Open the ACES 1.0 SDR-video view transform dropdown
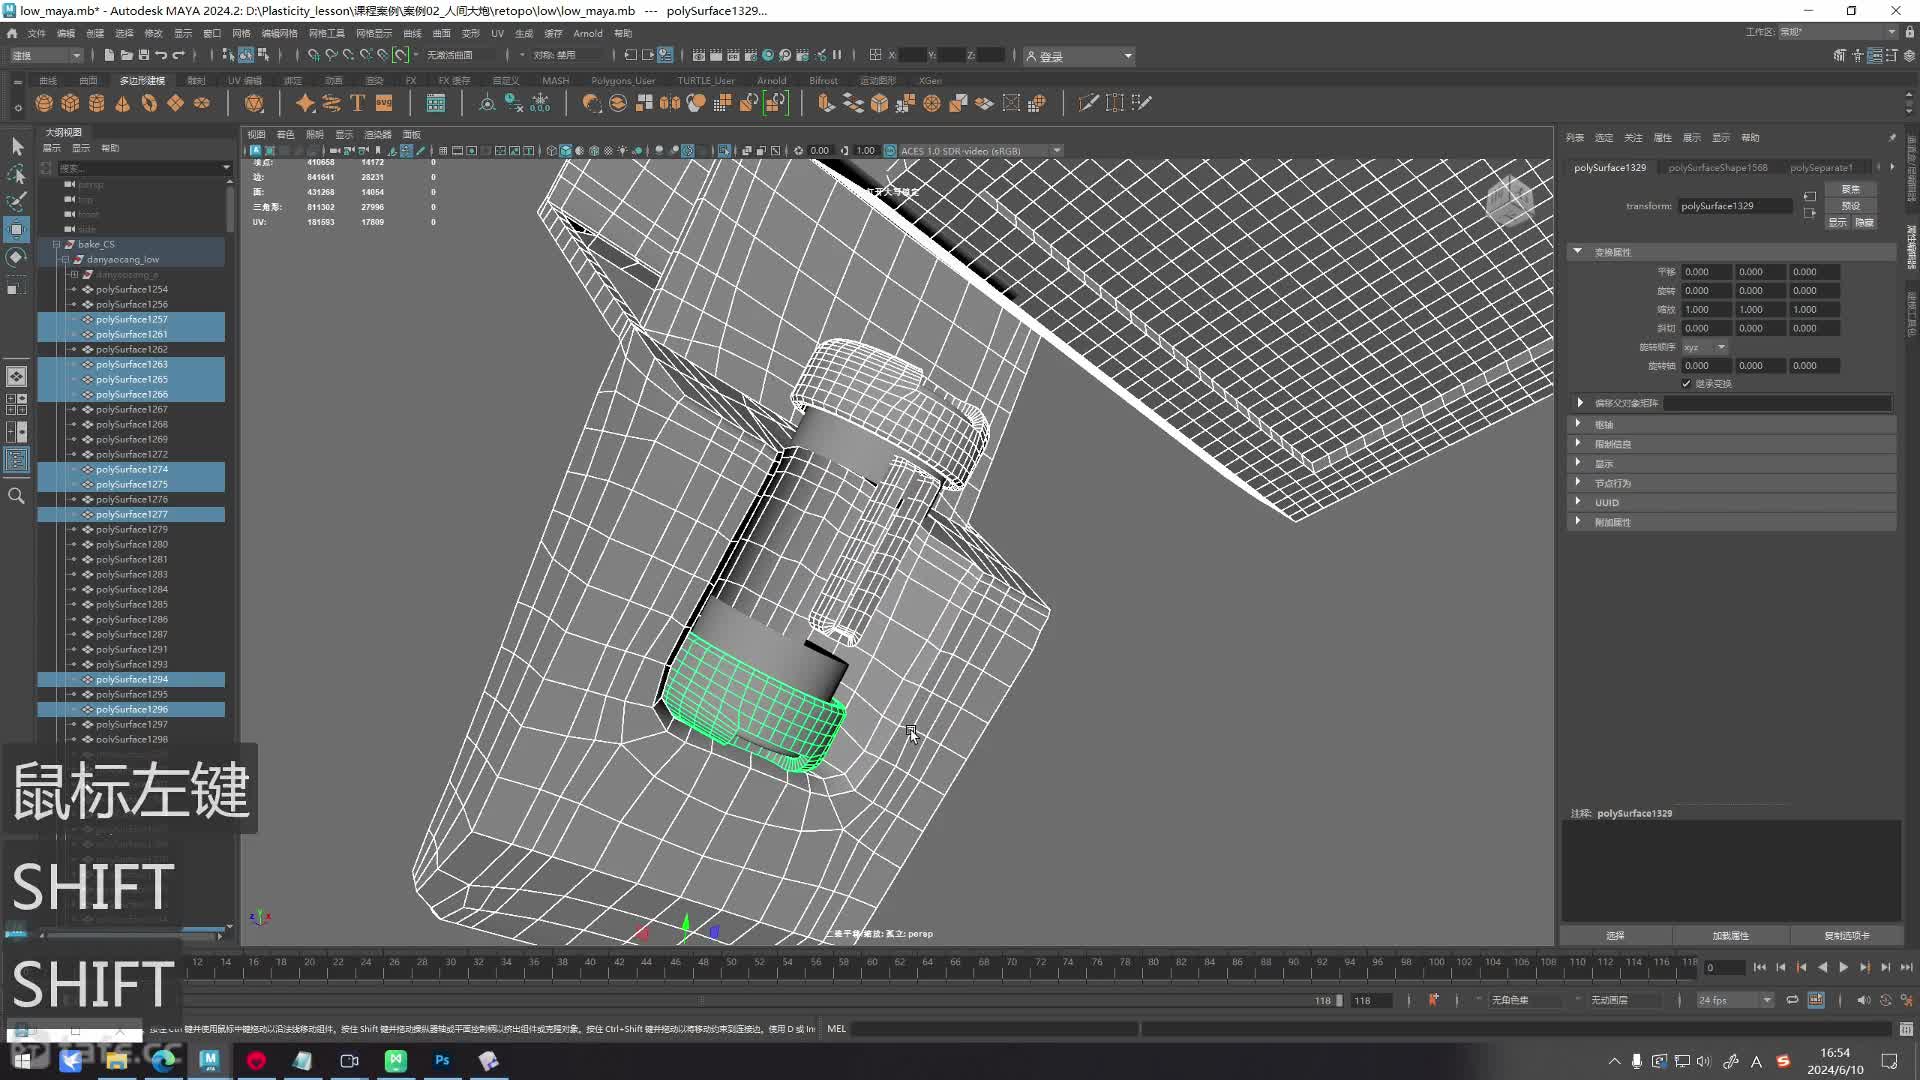This screenshot has width=1920, height=1080. 980,151
